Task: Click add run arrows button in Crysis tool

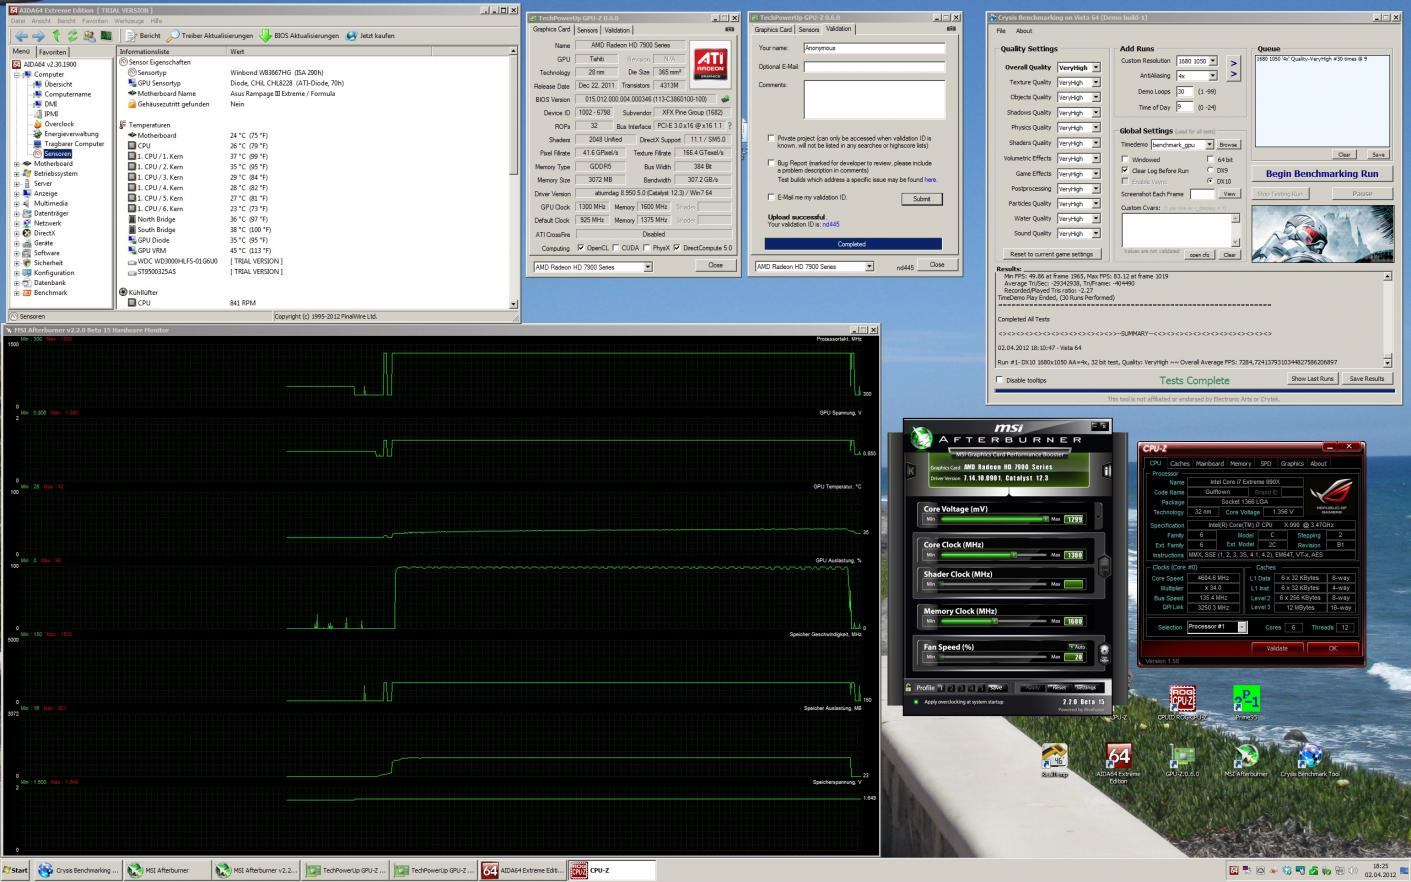Action: pos(1233,68)
